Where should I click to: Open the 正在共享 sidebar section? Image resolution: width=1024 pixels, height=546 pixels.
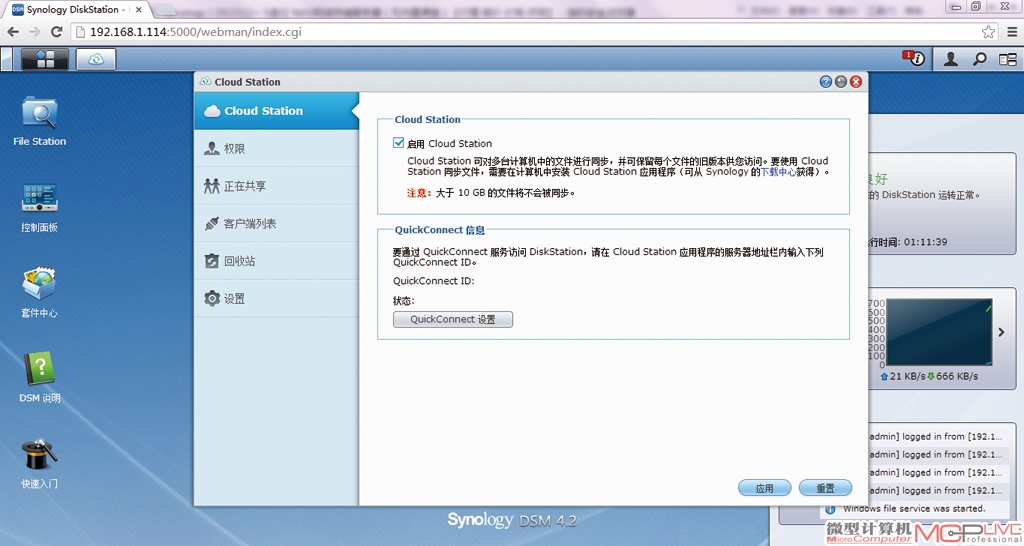pyautogui.click(x=277, y=186)
